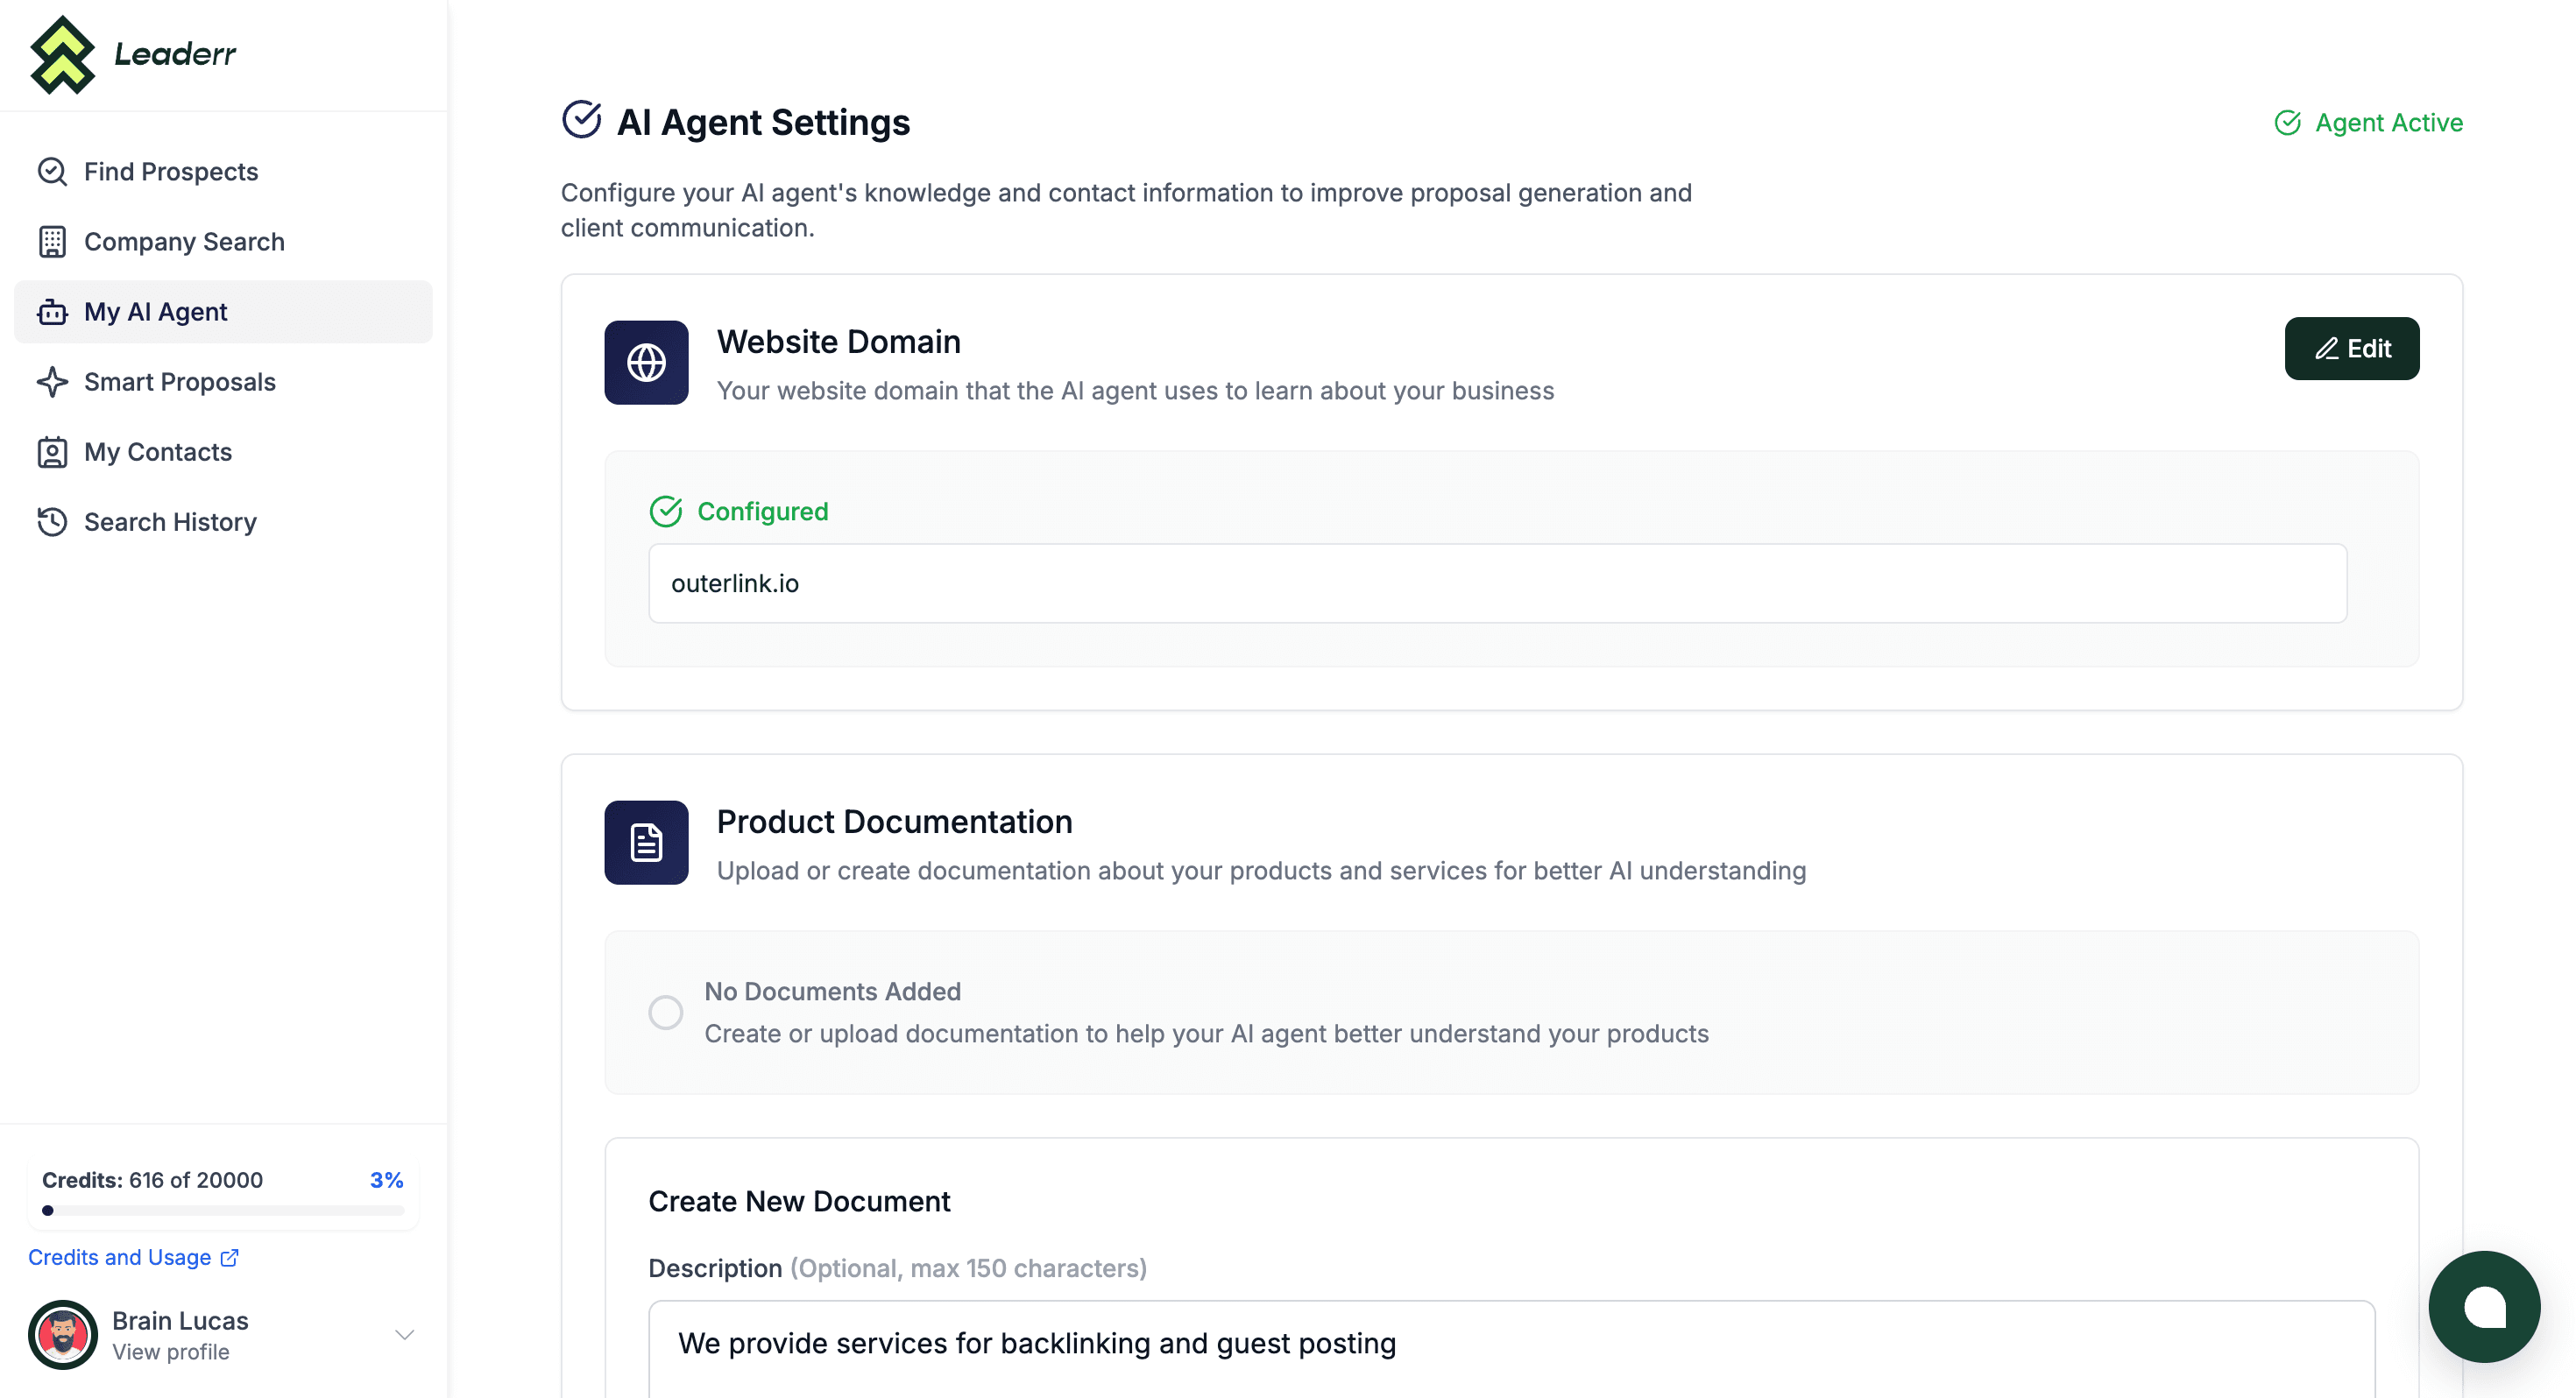Click the Leaderr logo icon

[x=63, y=55]
